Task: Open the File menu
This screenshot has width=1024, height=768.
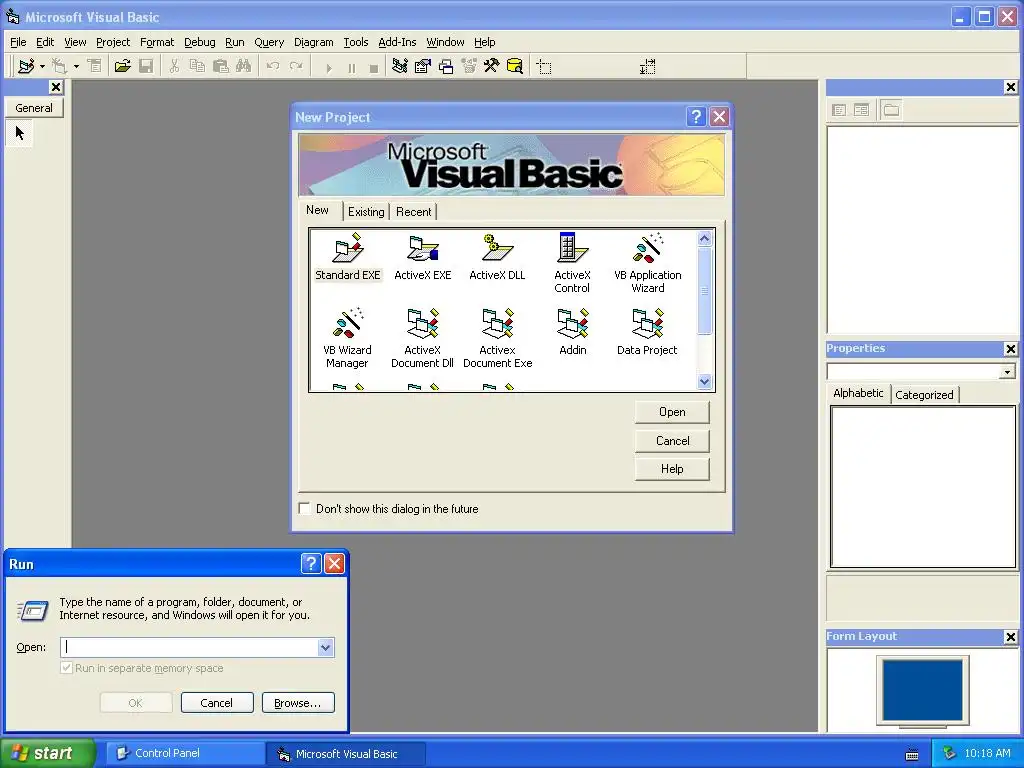Action: [x=18, y=42]
